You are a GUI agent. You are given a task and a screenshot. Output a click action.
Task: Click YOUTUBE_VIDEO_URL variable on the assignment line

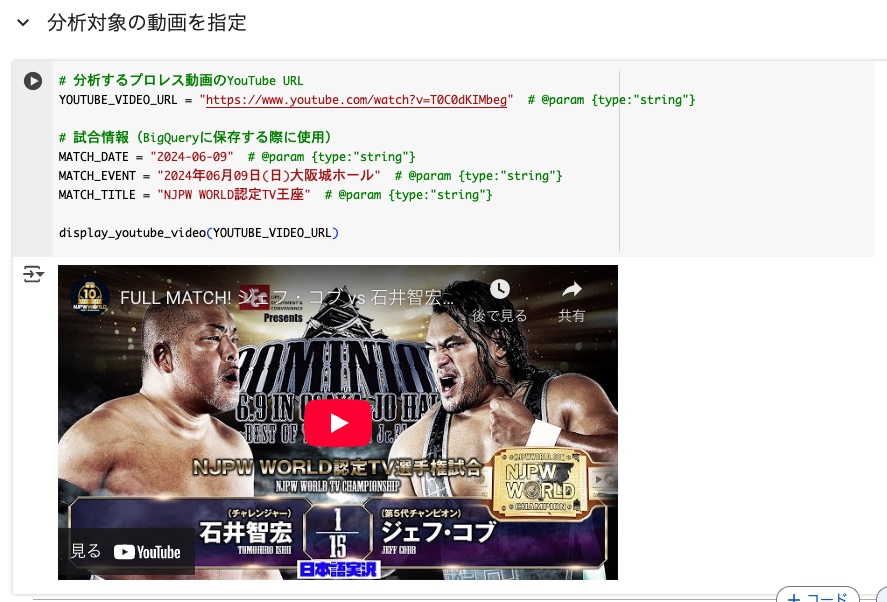tap(118, 100)
